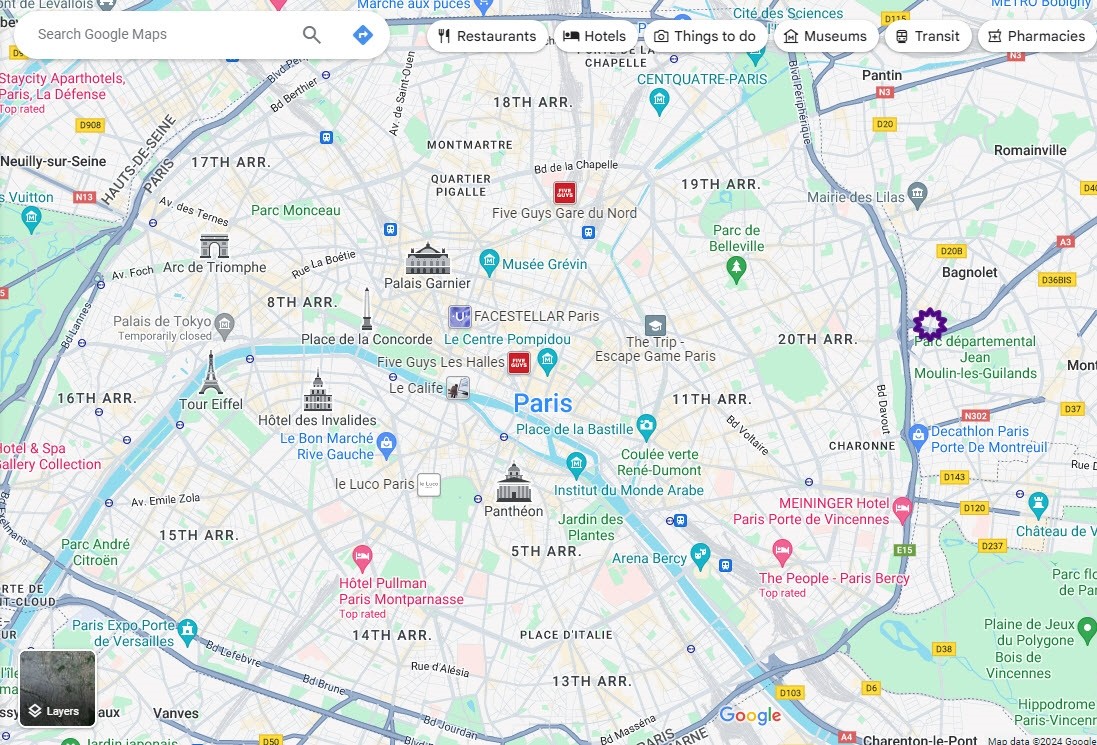
Task: Open the Layers map type thumbnail
Action: point(57,688)
